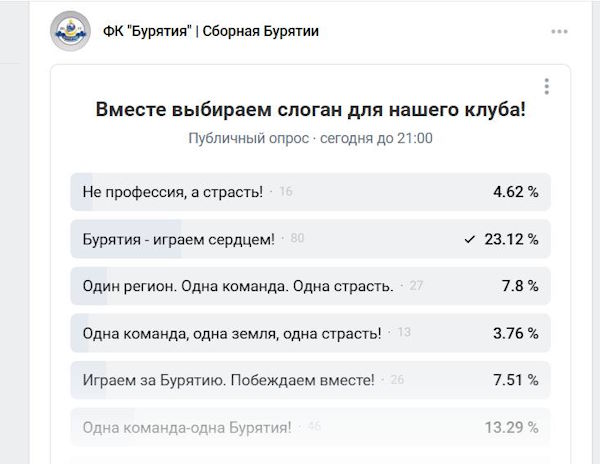The width and height of the screenshot is (600, 464).
Task: Vote for "Играем за Бурятию. Побеждаем вместе!"
Action: tap(228, 380)
